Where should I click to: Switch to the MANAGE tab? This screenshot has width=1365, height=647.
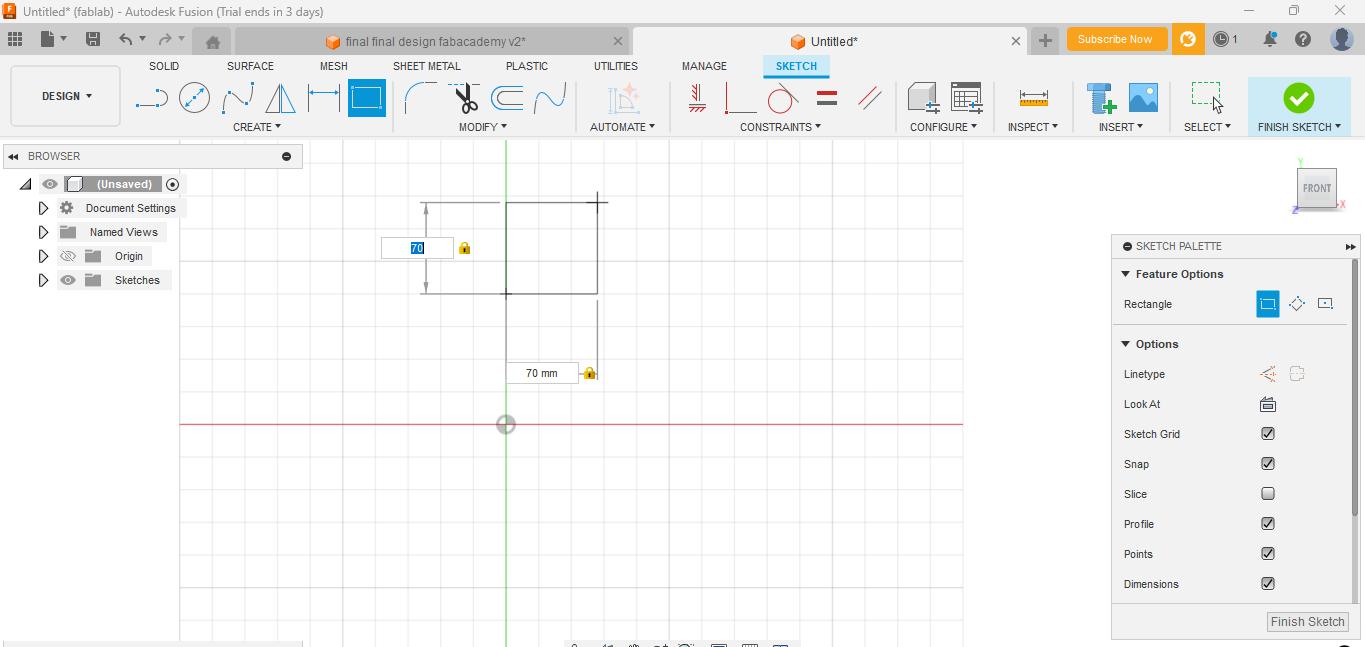(x=704, y=66)
